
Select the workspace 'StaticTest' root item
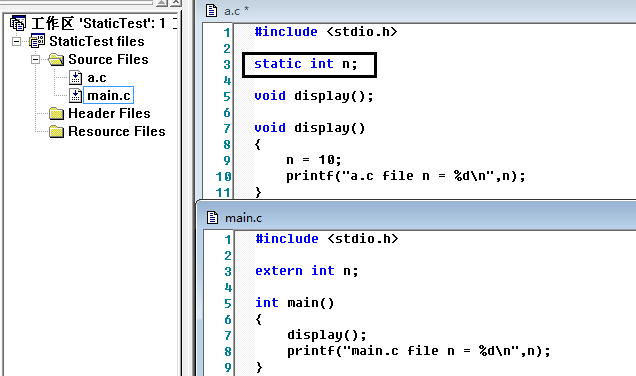[104, 23]
